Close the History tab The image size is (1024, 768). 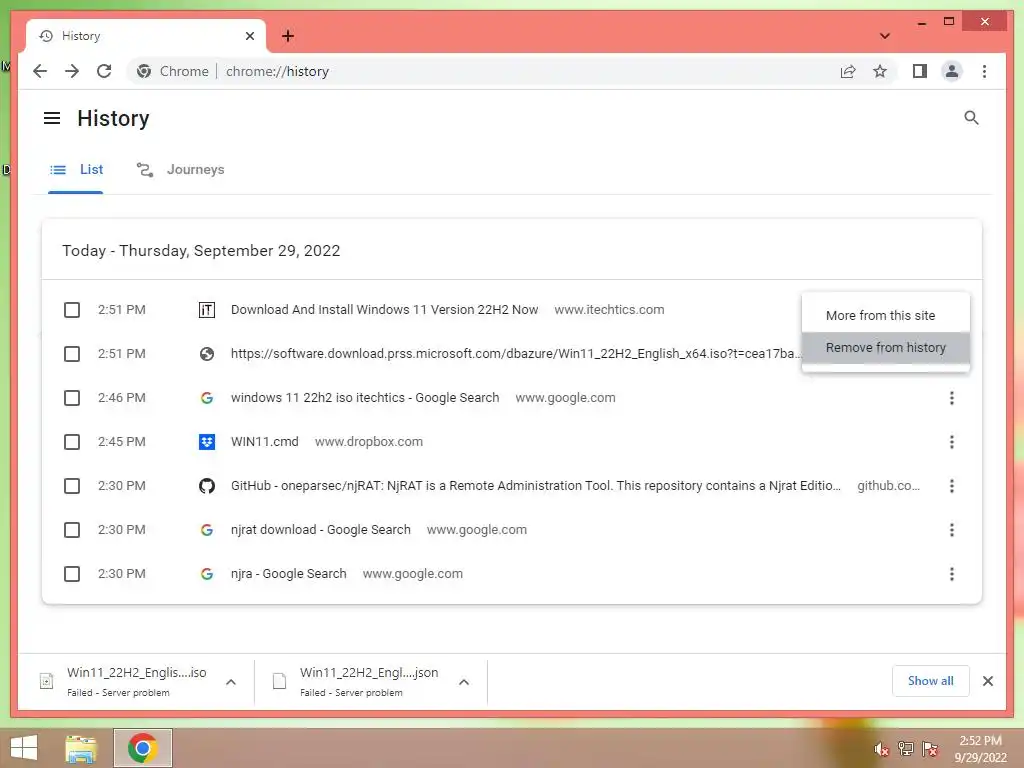tap(249, 36)
